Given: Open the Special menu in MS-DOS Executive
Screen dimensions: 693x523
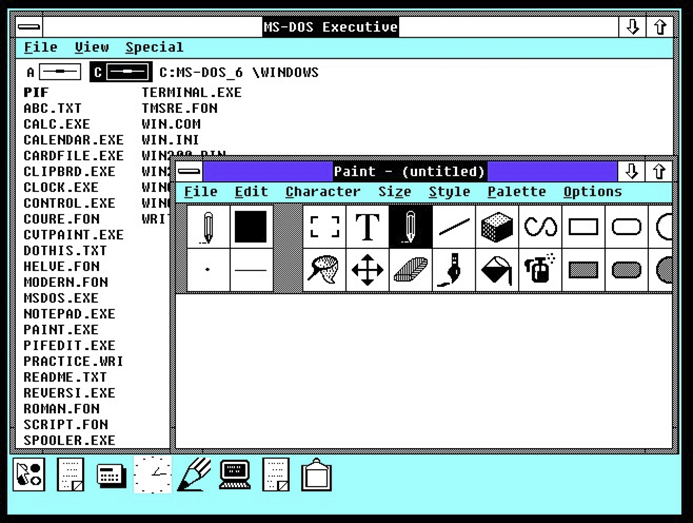Looking at the screenshot, I should click(x=154, y=47).
